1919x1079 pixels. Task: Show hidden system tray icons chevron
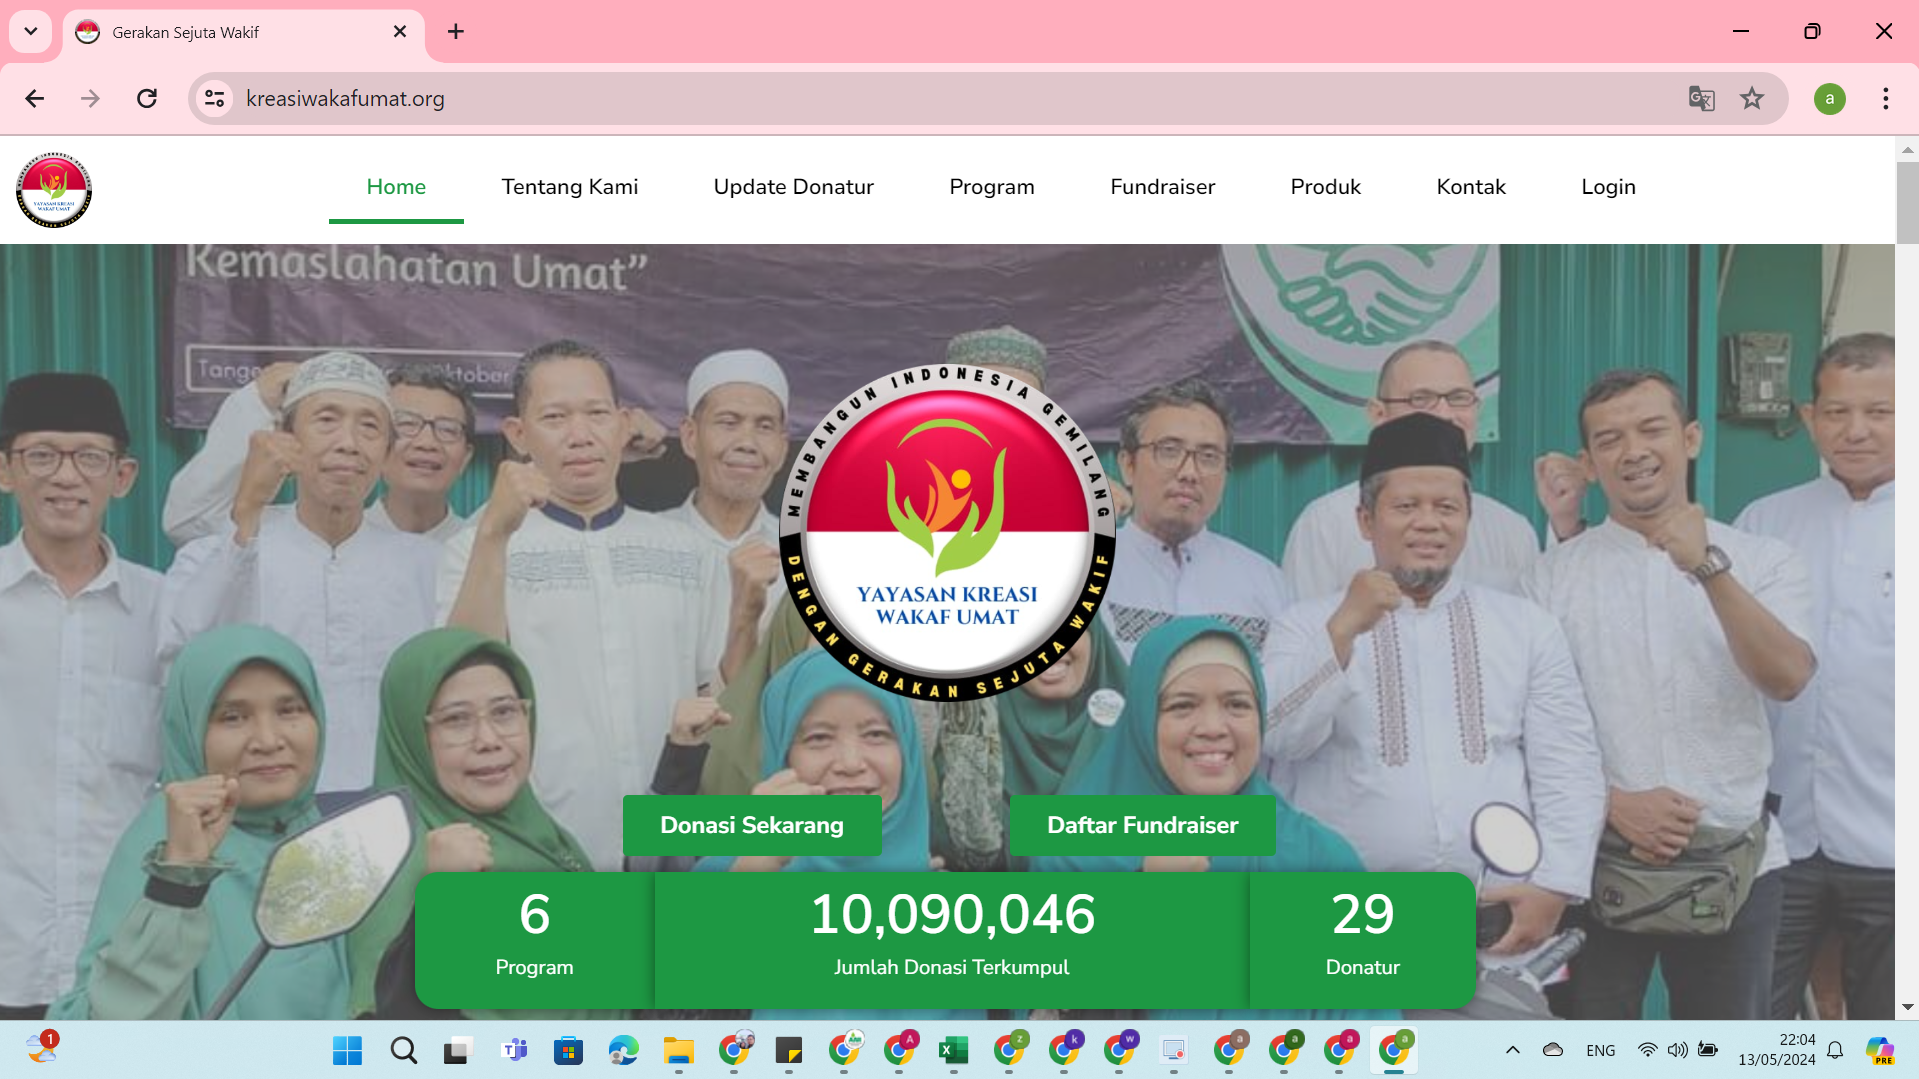point(1512,1050)
